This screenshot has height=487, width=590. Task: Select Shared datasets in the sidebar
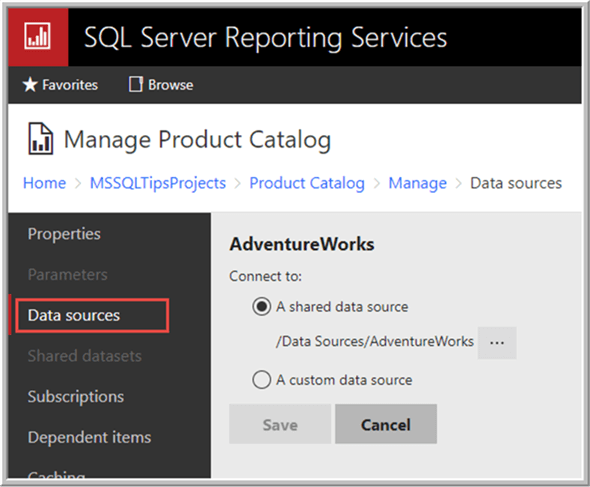tap(85, 356)
